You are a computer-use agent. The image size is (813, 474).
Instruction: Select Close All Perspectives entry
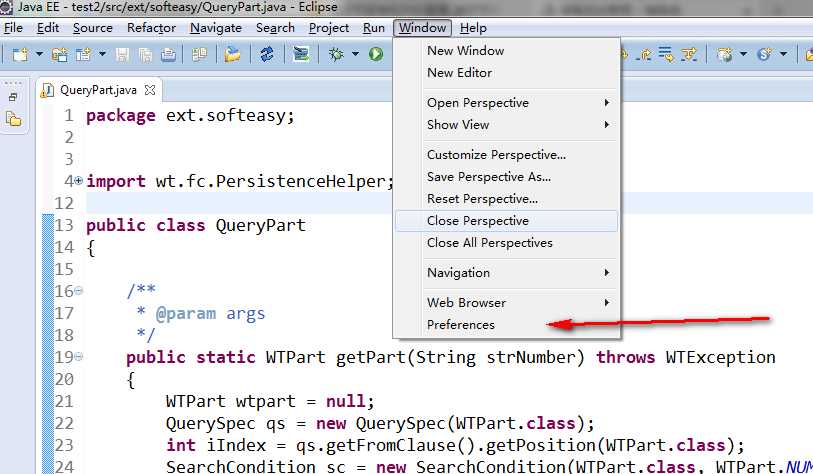coord(507,243)
